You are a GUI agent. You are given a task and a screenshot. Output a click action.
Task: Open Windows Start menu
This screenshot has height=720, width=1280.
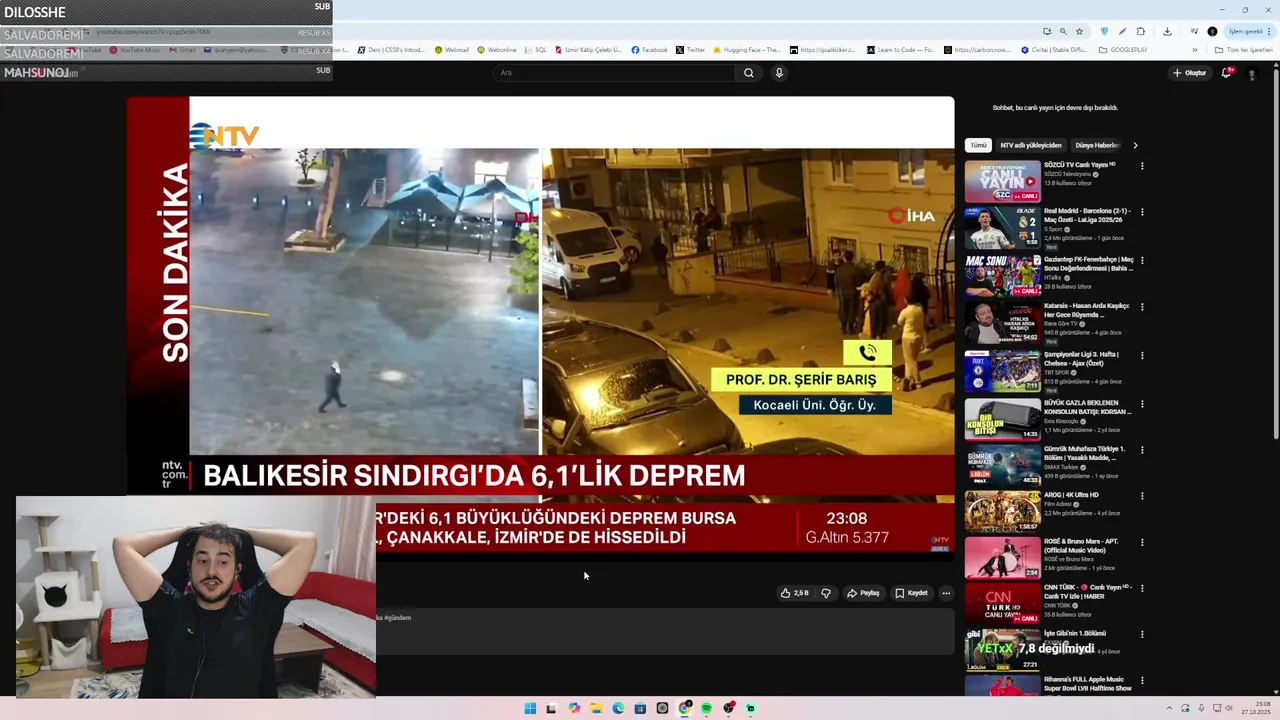(x=530, y=708)
